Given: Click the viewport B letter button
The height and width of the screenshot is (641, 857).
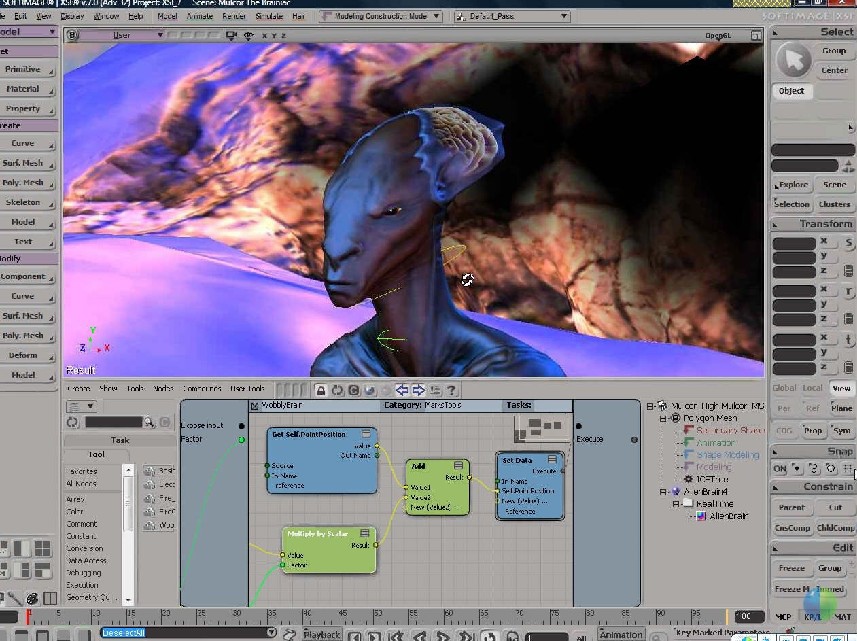Looking at the screenshot, I should [72, 36].
